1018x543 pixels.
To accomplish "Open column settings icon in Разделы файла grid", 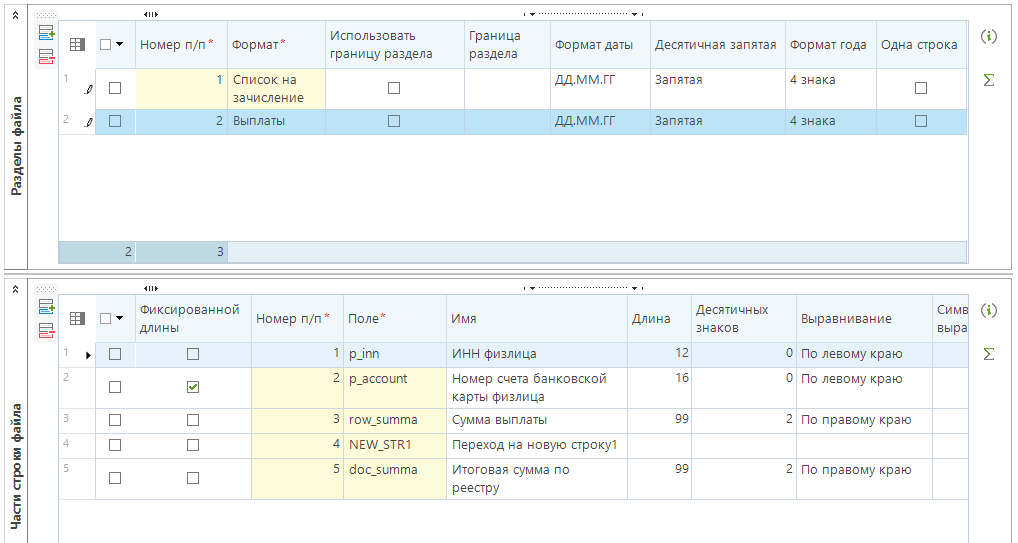I will (x=77, y=44).
